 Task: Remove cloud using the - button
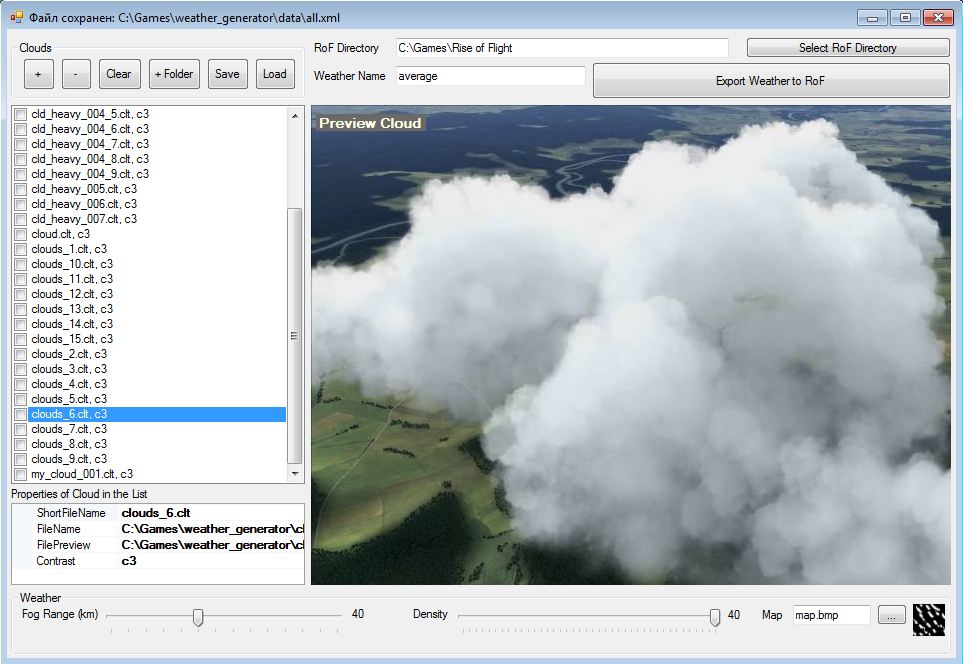76,74
